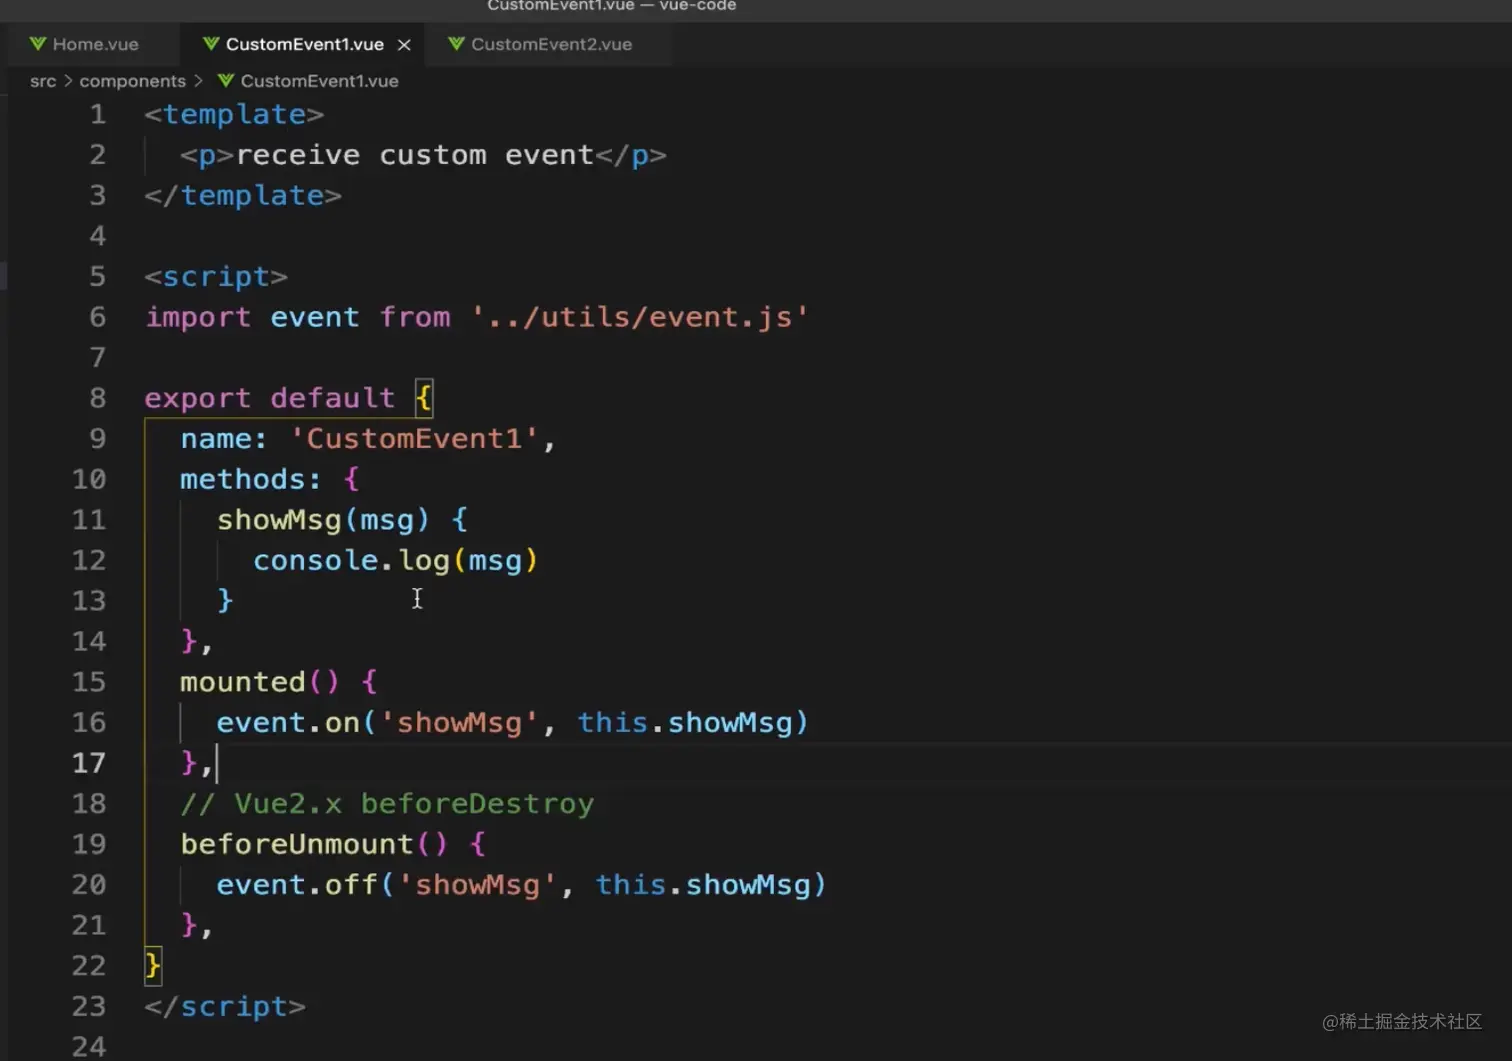Click the closing brace on line 22
The image size is (1512, 1061).
pos(153,966)
